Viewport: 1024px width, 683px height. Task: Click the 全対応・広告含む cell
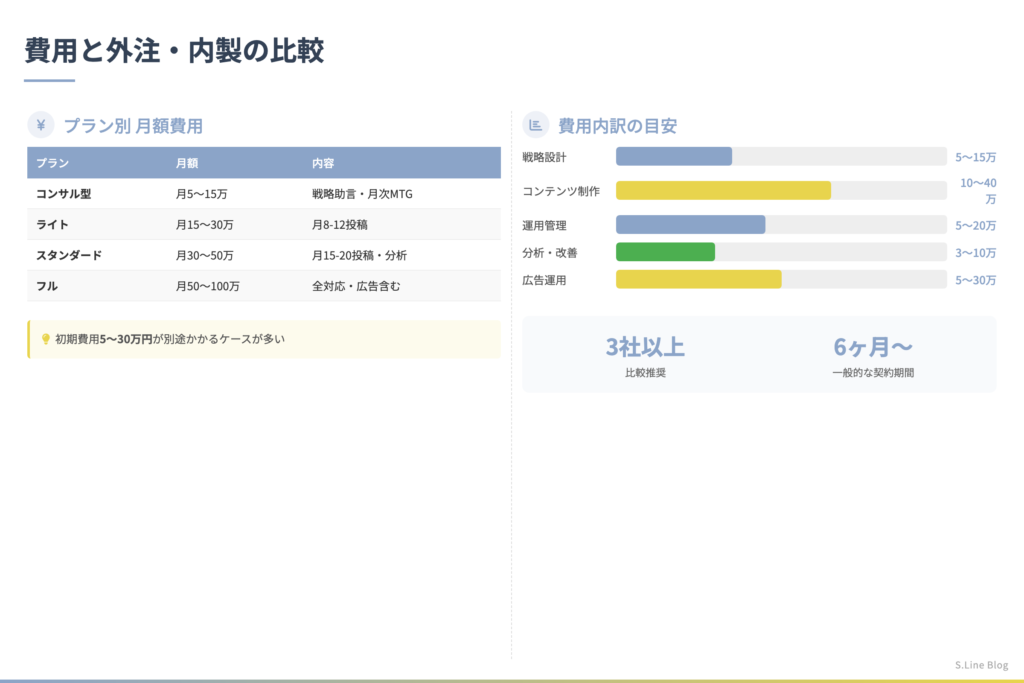(x=356, y=286)
